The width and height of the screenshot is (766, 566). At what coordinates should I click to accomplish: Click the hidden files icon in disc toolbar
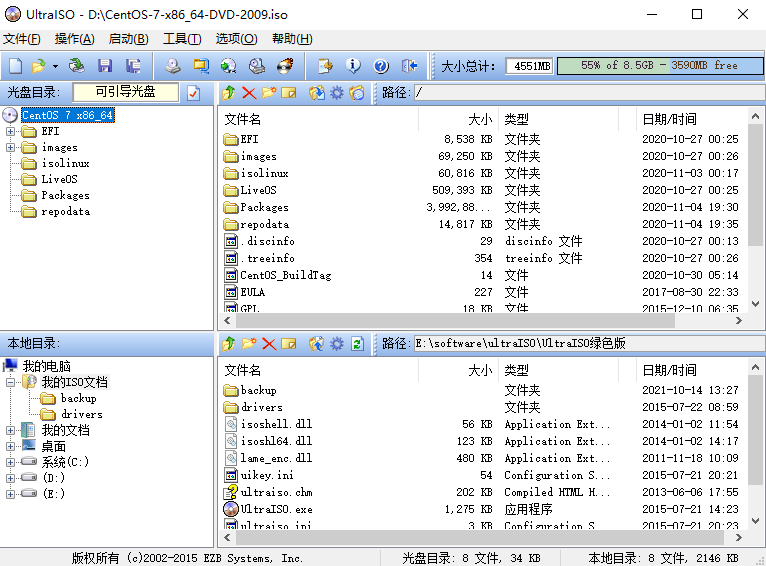point(357,92)
